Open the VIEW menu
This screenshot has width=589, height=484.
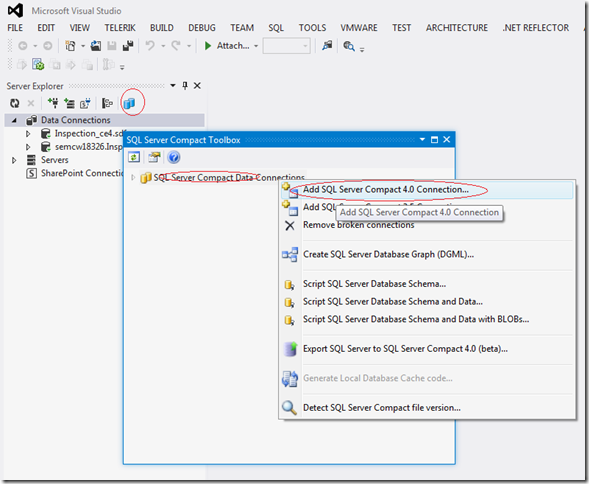(80, 28)
